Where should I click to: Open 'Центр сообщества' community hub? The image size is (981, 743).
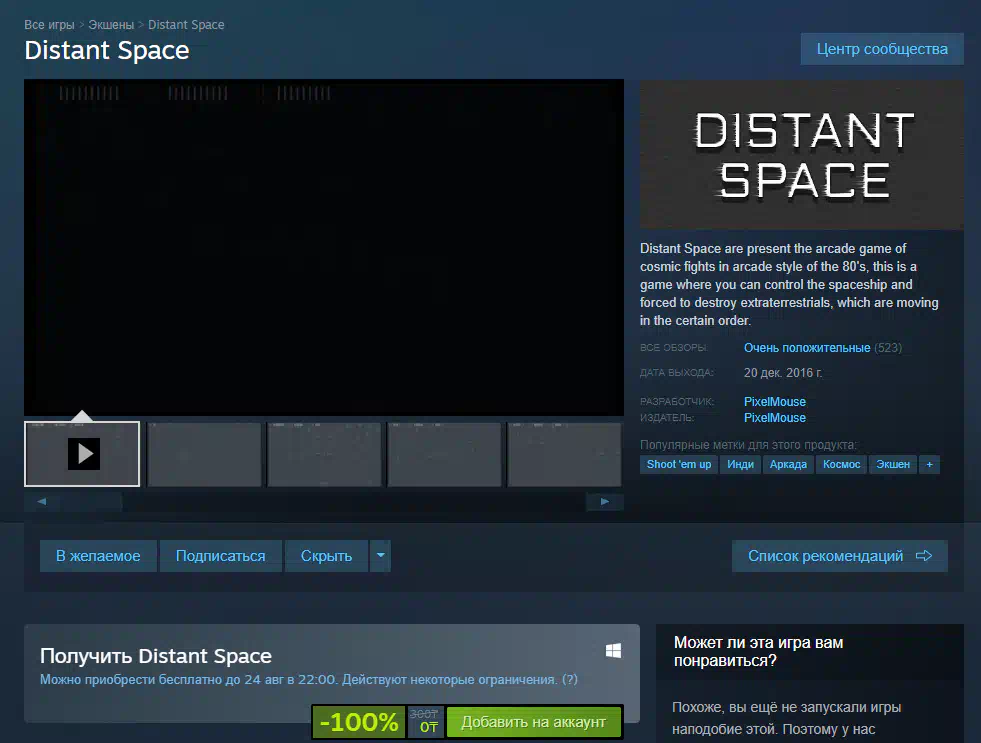tap(882, 49)
